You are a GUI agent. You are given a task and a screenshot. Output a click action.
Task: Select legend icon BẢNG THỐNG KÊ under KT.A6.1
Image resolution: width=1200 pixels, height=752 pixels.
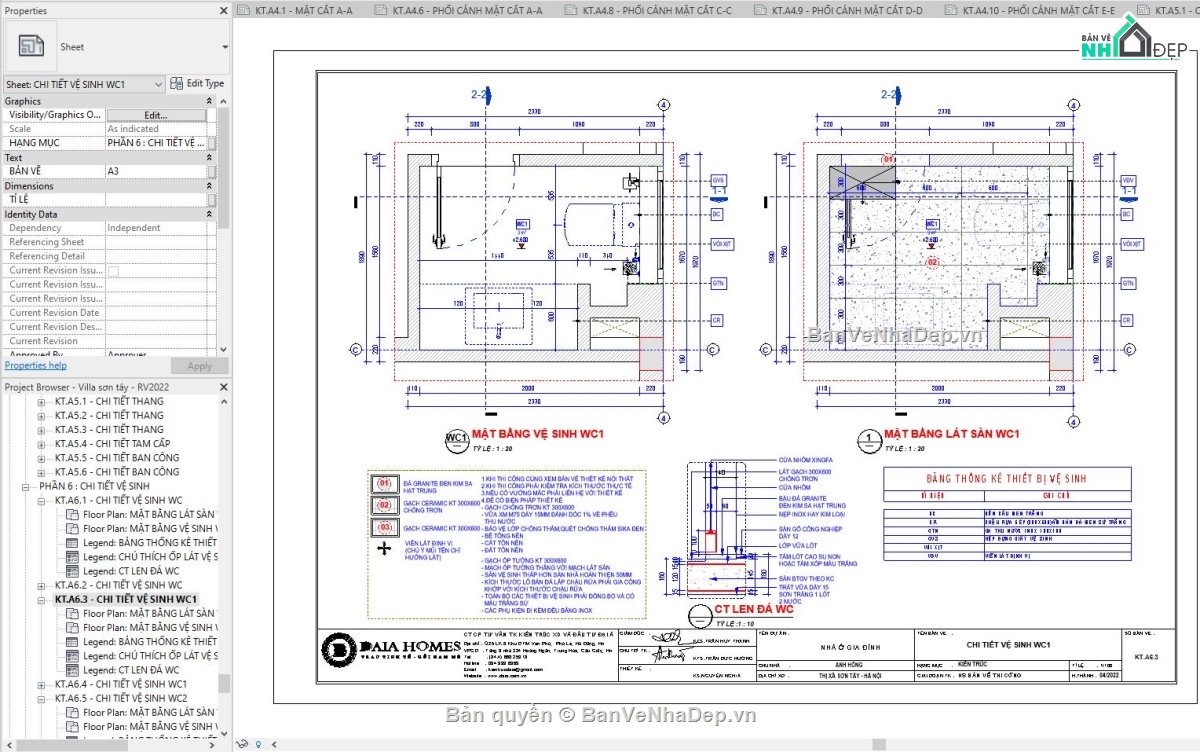pyautogui.click(x=73, y=542)
